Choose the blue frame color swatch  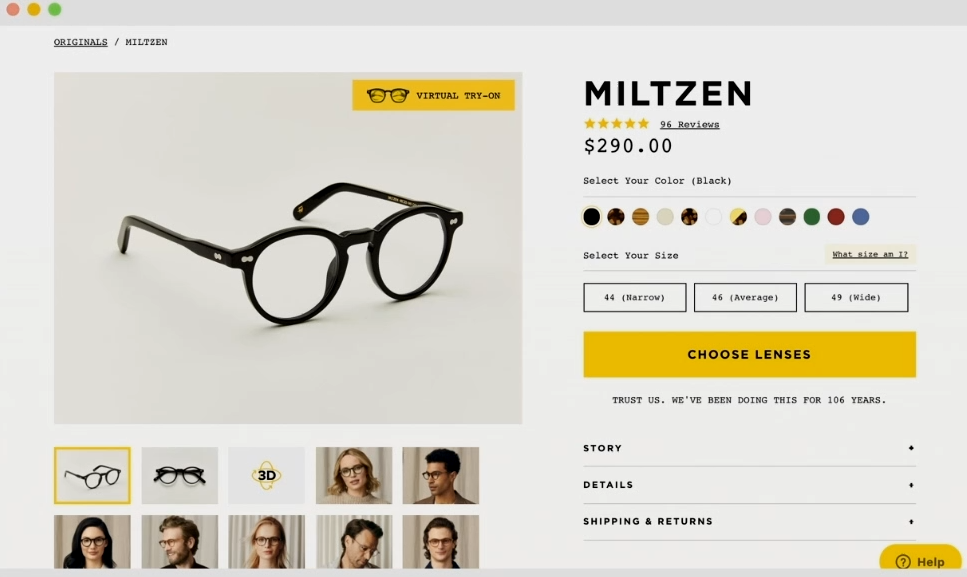(860, 216)
